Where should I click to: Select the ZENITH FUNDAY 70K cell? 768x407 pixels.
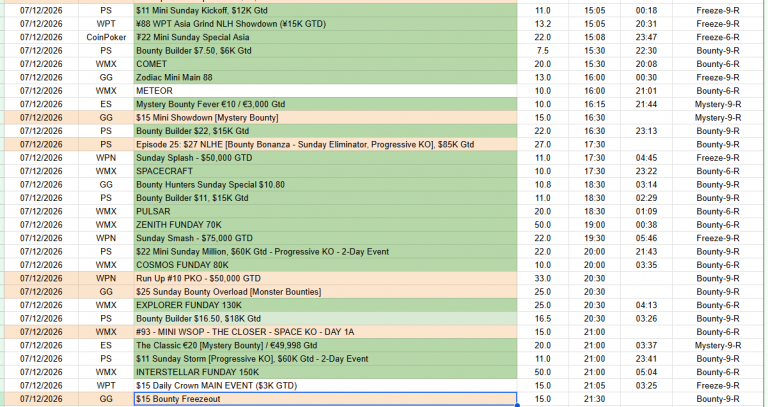(x=325, y=225)
